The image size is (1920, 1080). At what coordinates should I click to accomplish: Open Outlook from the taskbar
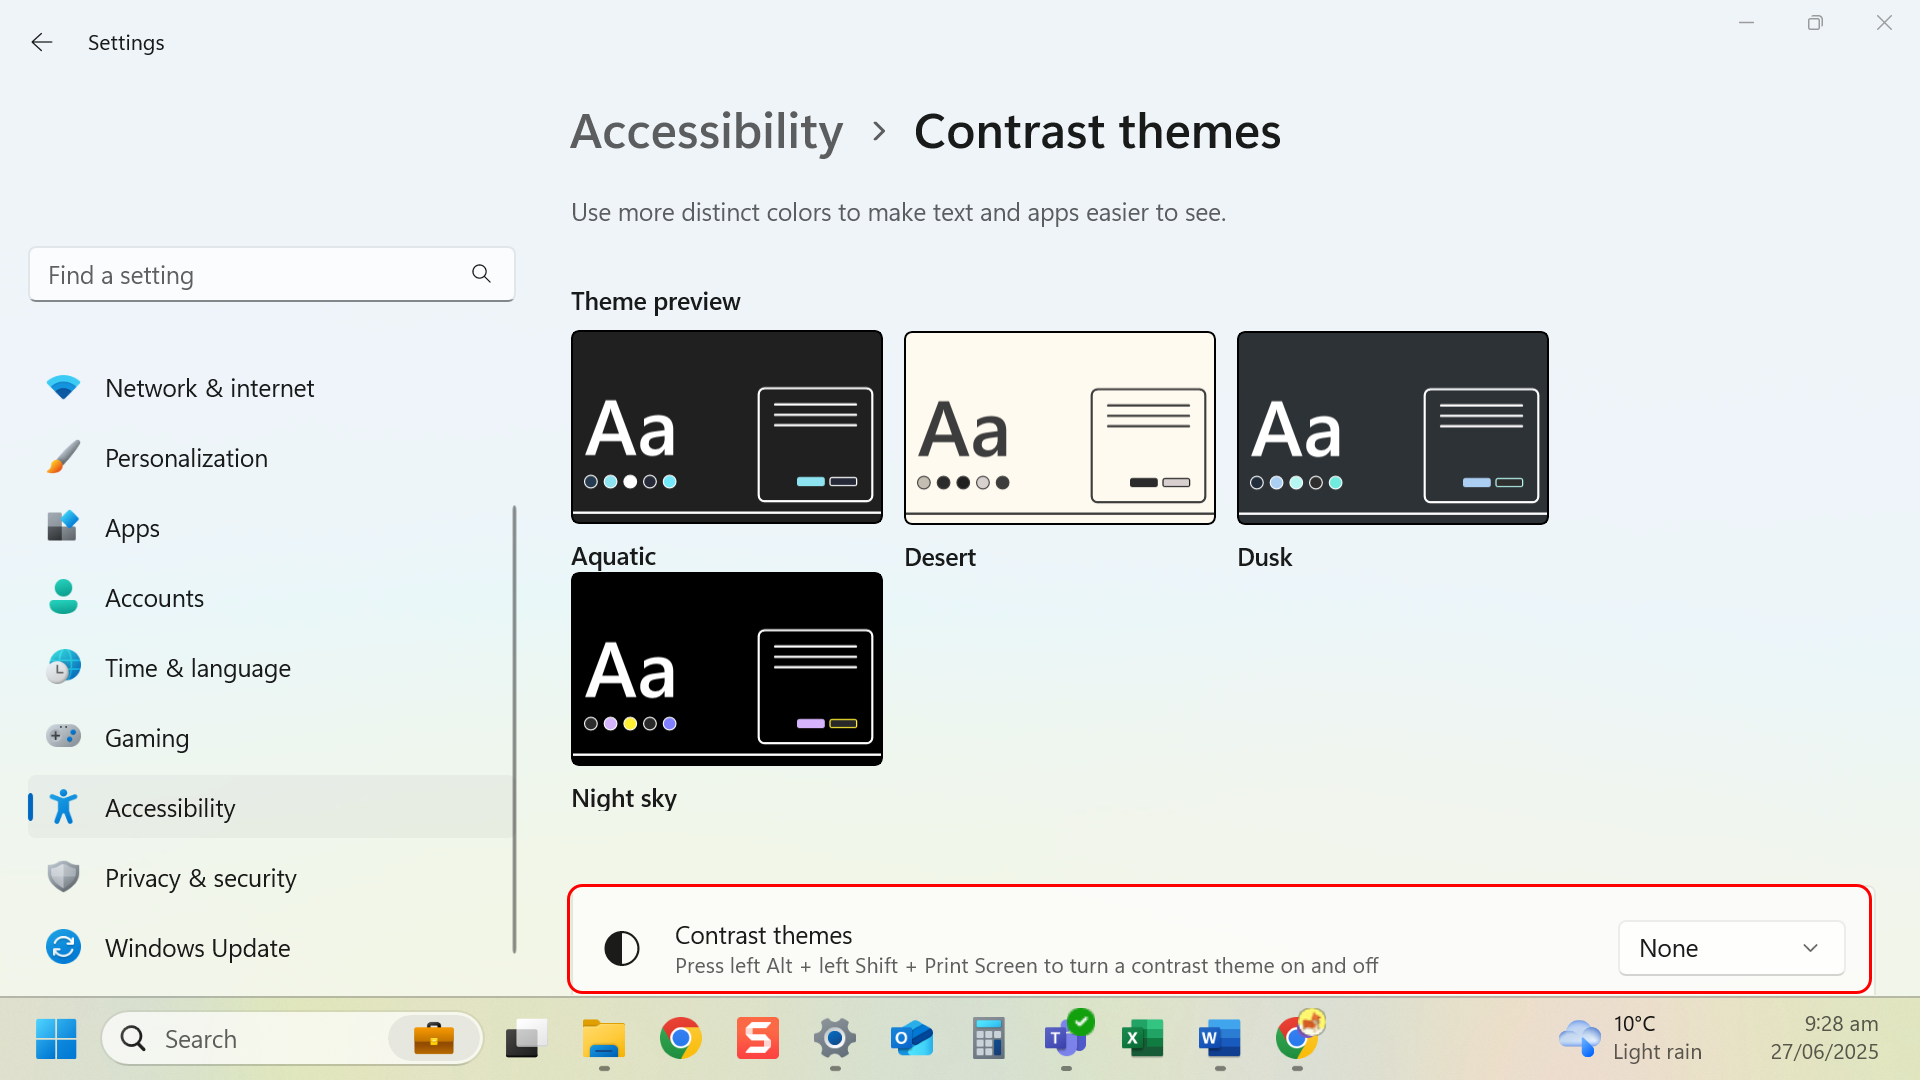(x=912, y=1039)
